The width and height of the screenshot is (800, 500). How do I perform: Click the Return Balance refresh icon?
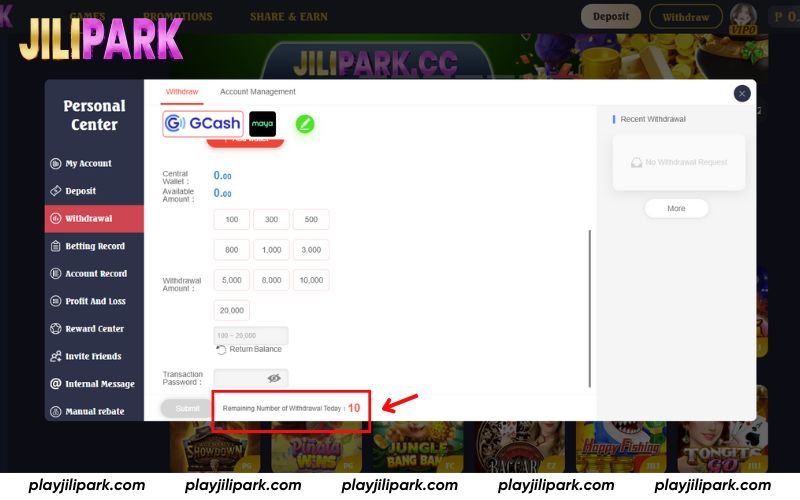pyautogui.click(x=221, y=349)
